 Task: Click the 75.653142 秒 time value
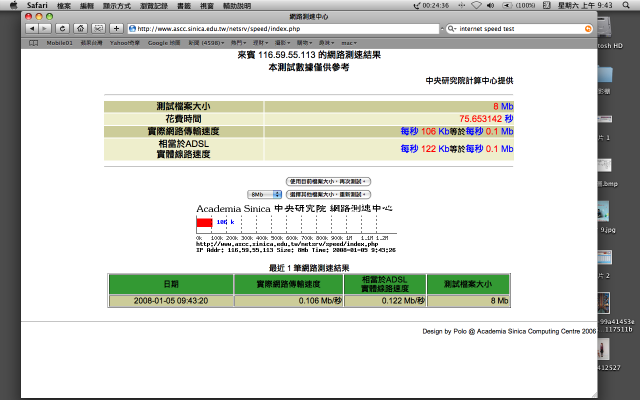coord(486,119)
